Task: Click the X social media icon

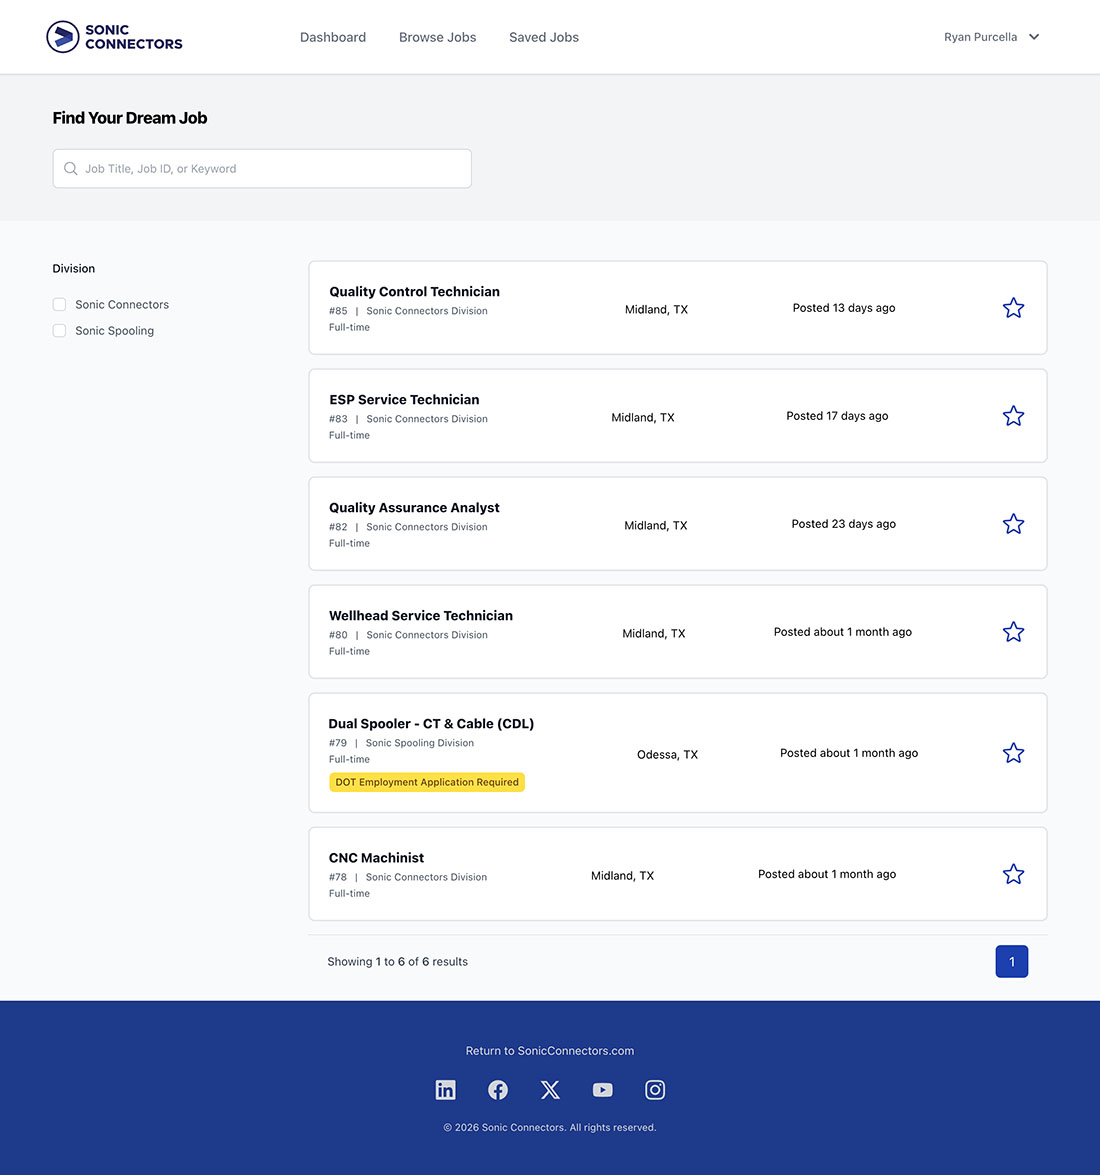Action: 550,1090
